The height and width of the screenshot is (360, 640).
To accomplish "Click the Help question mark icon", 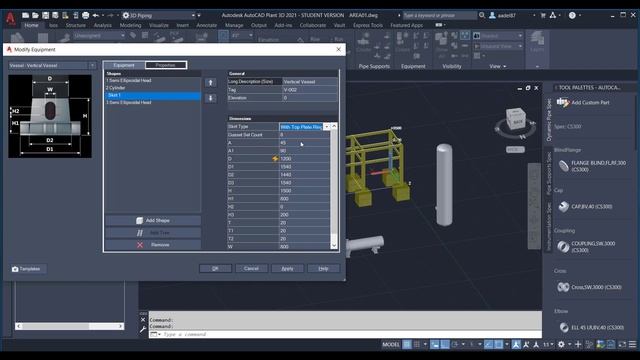I will [572, 16].
